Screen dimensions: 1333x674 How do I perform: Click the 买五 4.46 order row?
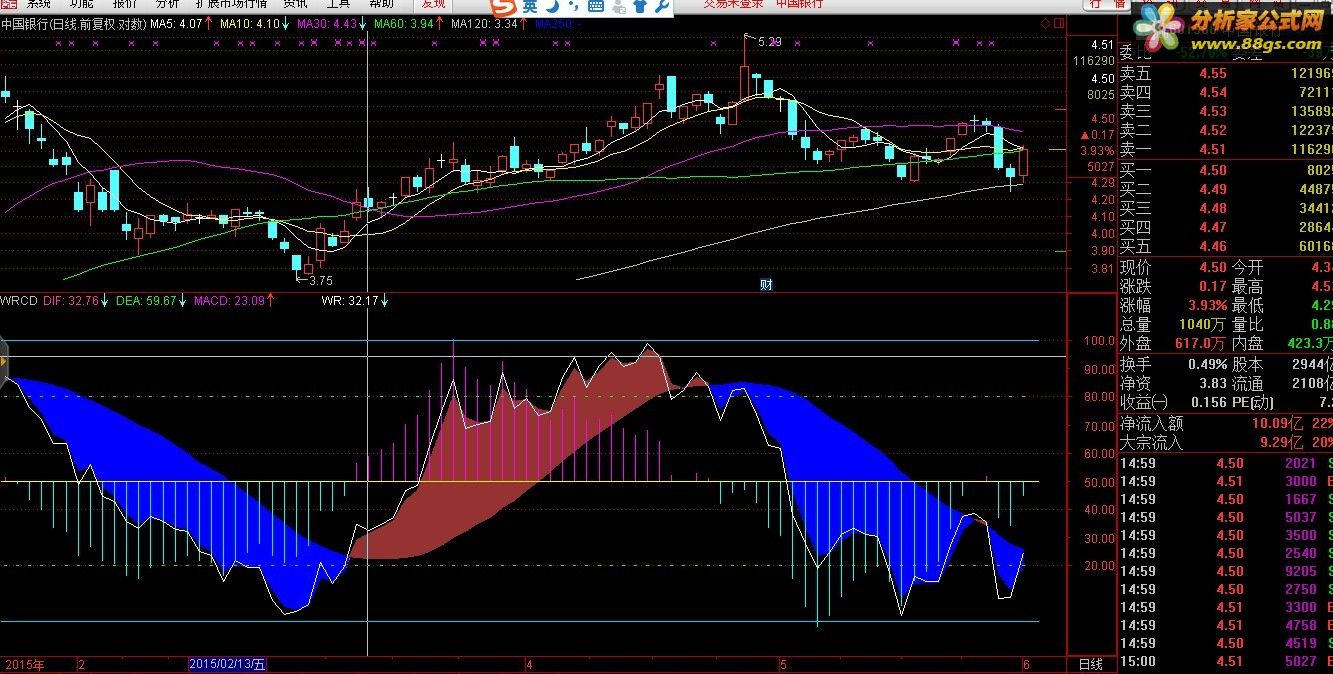[1225, 246]
